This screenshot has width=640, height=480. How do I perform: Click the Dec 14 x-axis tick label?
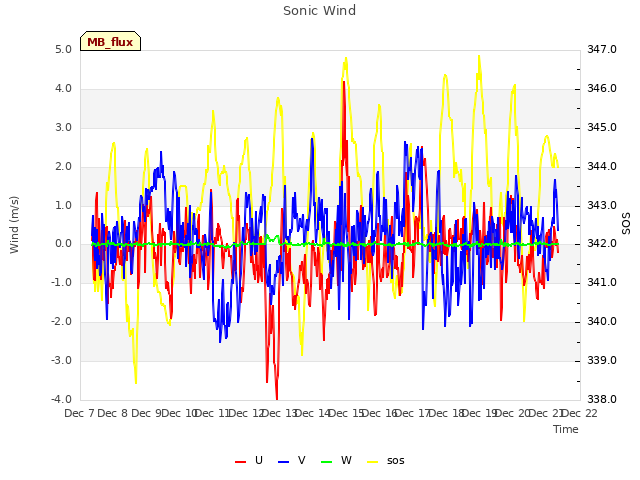click(313, 413)
